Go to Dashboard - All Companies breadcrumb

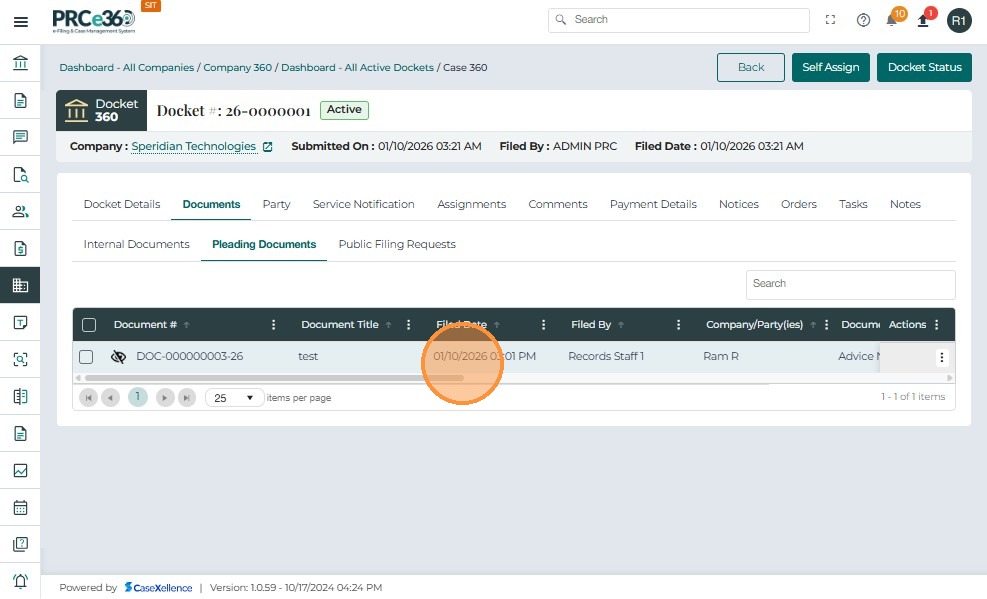coord(127,67)
